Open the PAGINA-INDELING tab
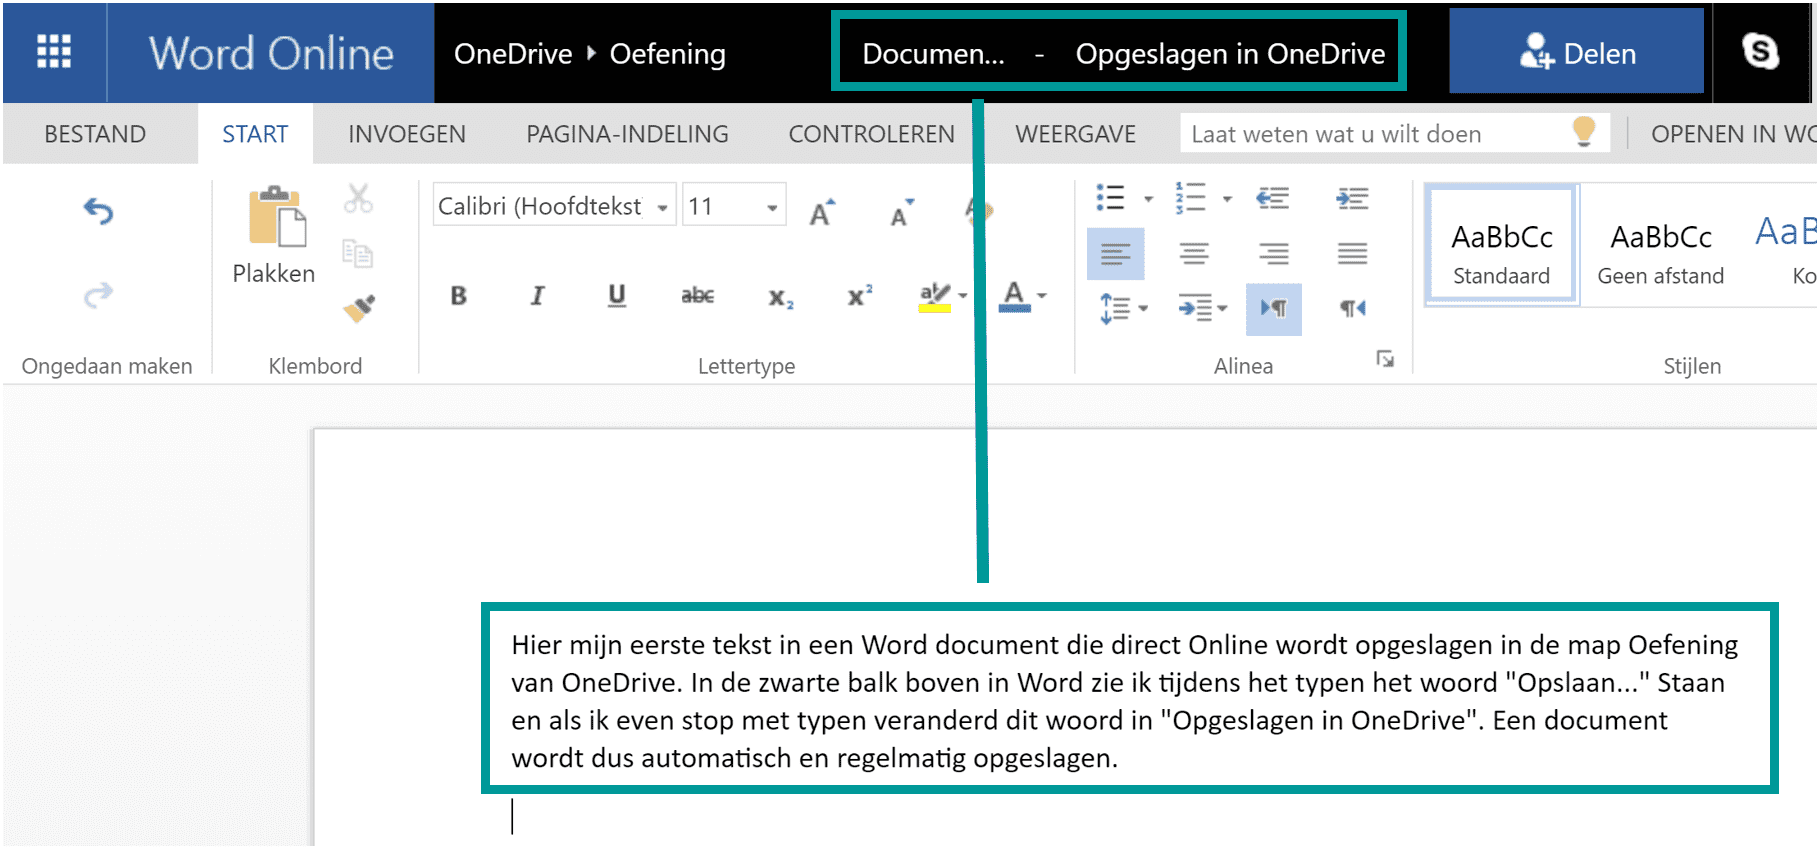 627,134
